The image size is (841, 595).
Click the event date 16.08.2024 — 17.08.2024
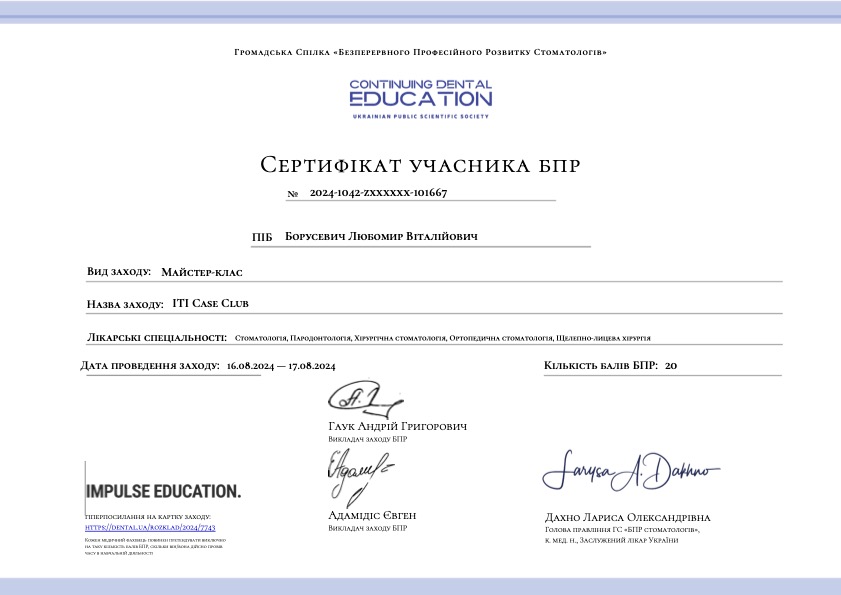[281, 367]
